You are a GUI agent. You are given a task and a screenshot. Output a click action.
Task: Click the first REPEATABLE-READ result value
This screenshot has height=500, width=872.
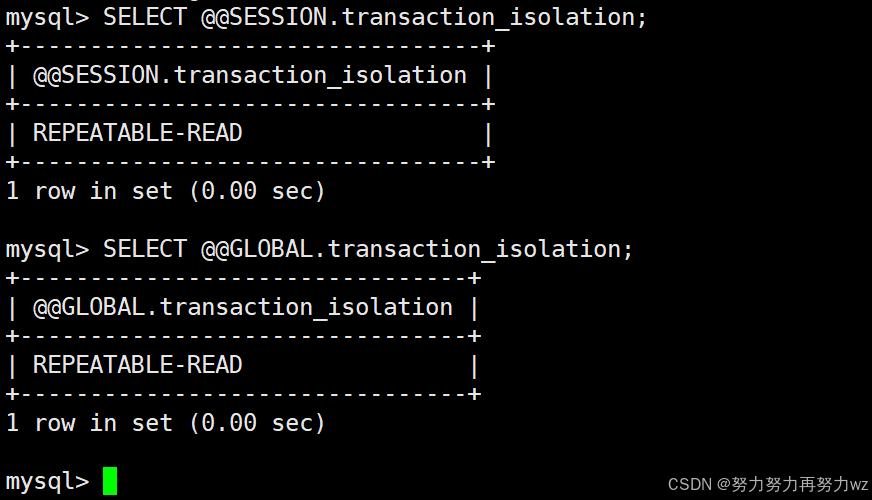click(137, 133)
